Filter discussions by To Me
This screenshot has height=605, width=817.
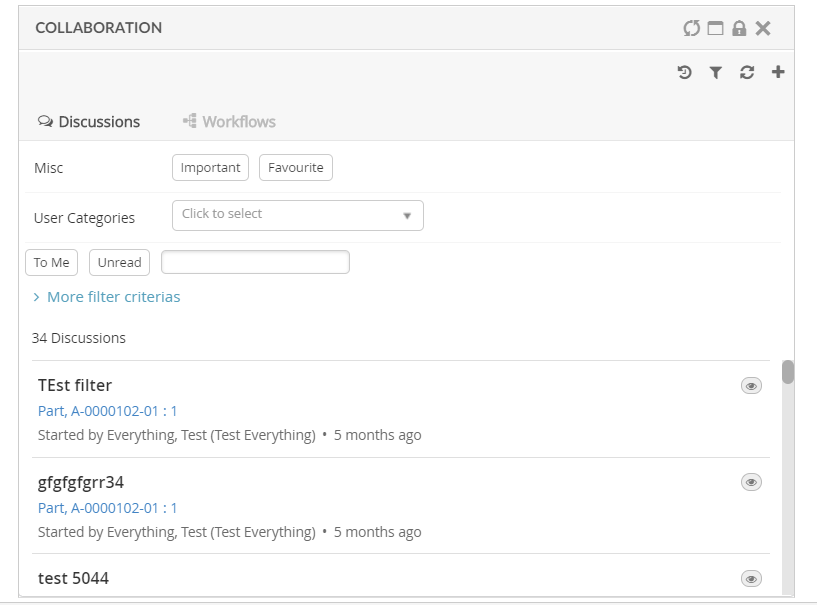(x=51, y=263)
